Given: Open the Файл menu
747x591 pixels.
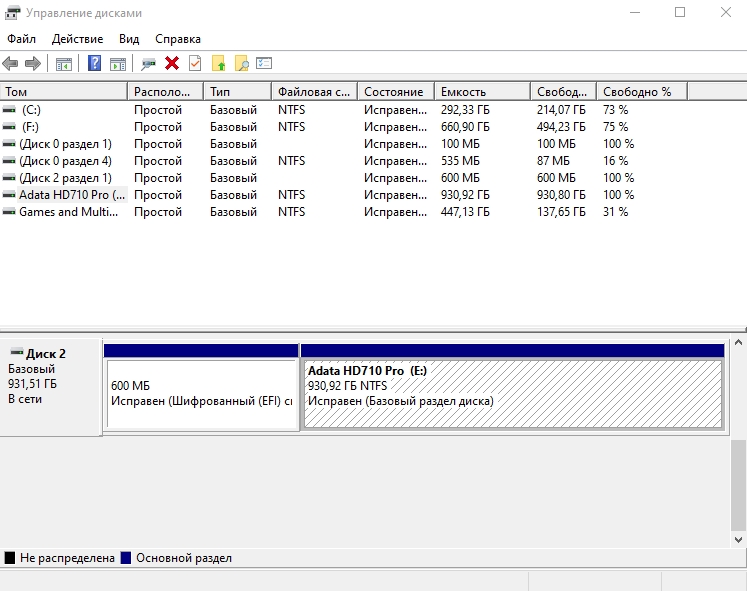Looking at the screenshot, I should pos(21,39).
